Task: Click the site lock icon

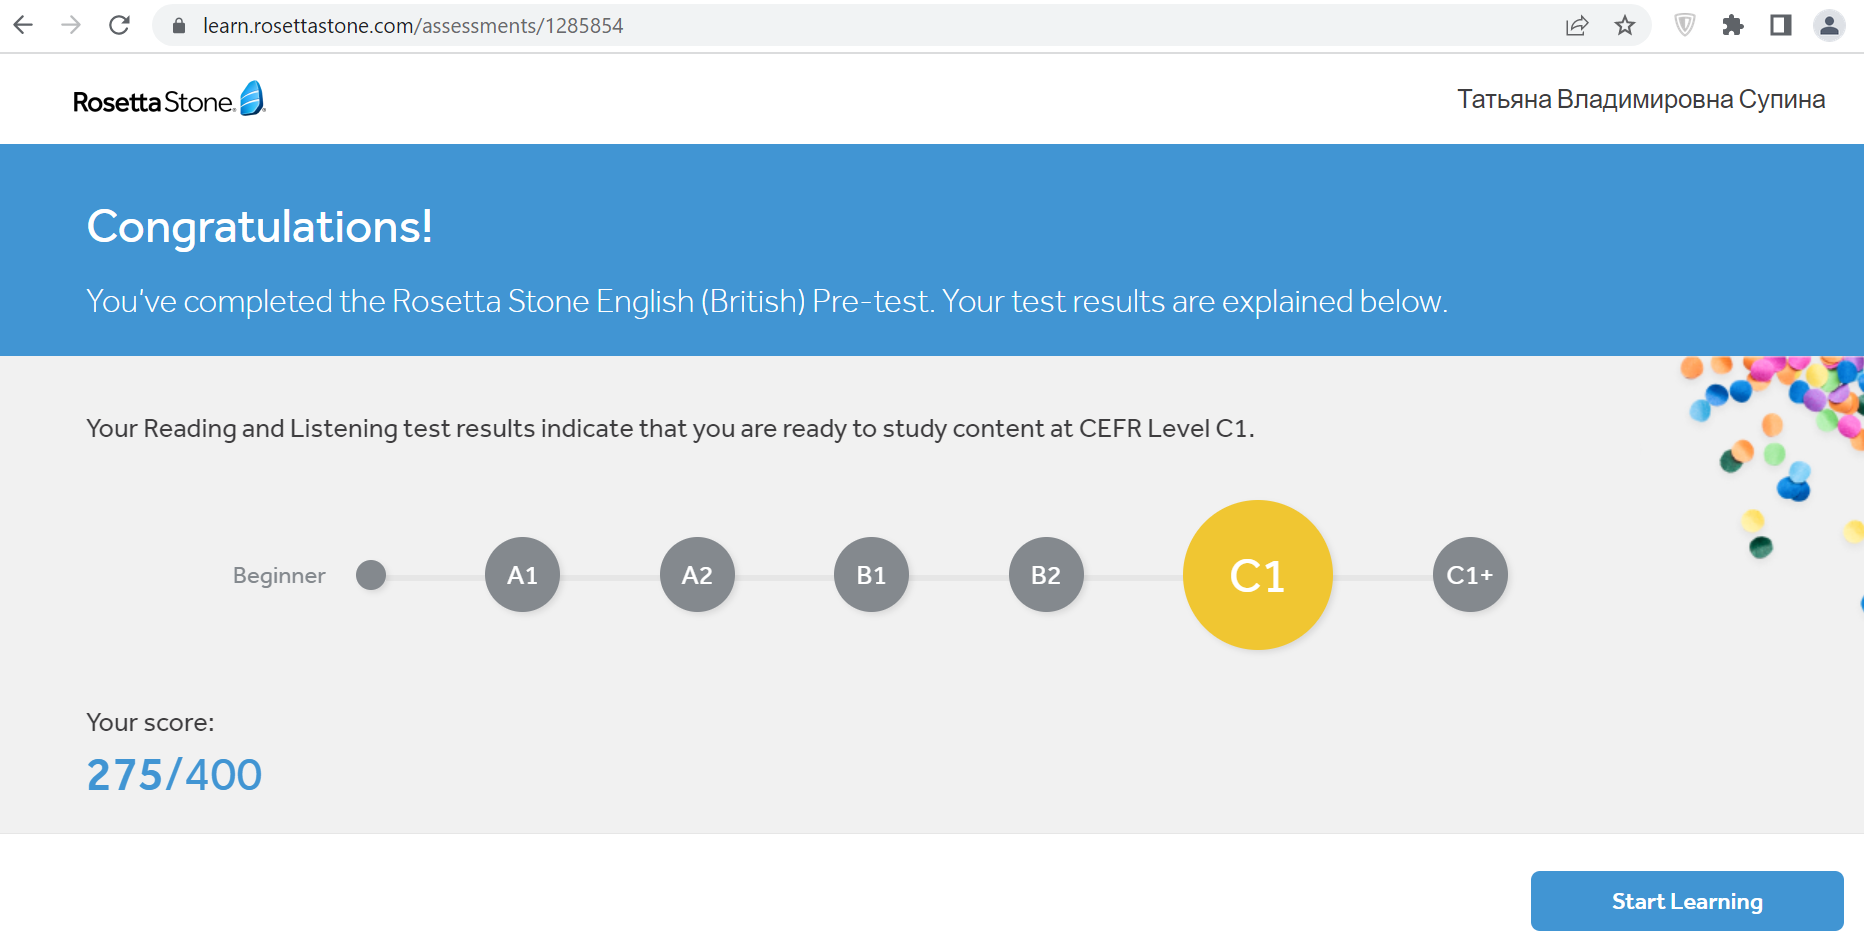Action: [179, 26]
